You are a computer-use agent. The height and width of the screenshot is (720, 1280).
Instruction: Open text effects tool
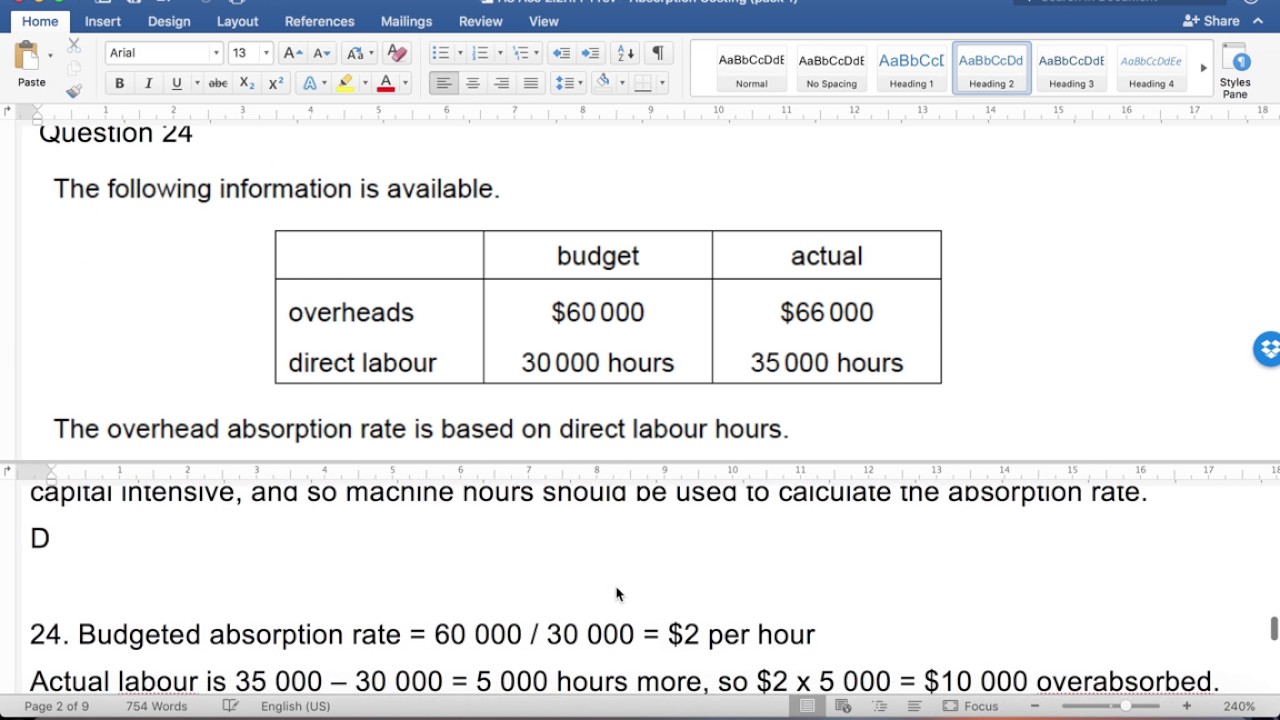310,83
